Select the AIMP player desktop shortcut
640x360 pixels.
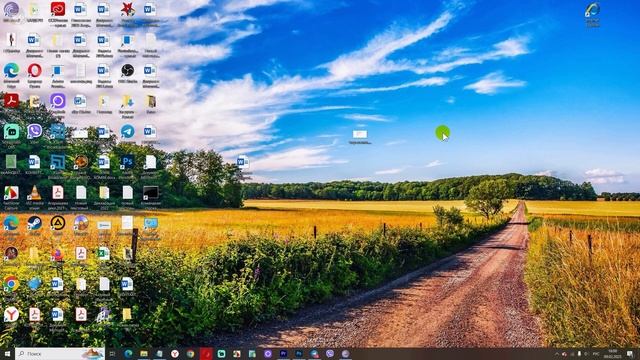[58, 223]
